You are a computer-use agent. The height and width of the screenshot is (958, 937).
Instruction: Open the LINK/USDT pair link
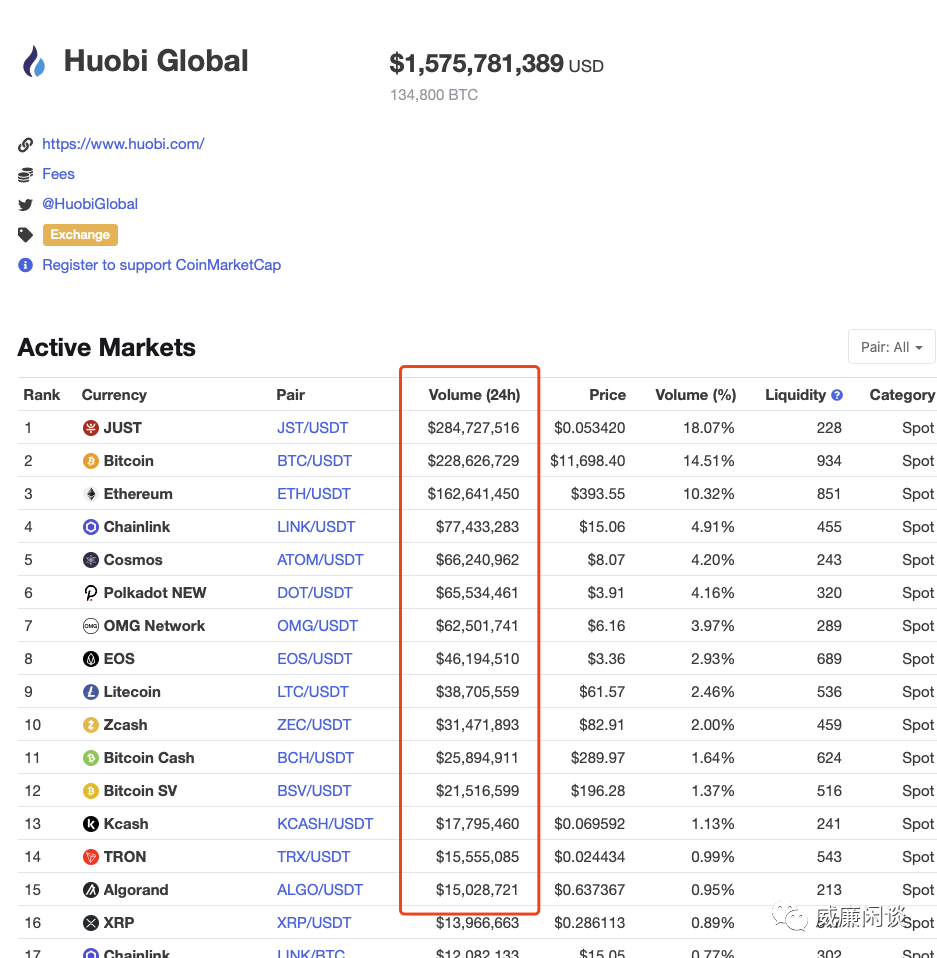(316, 527)
